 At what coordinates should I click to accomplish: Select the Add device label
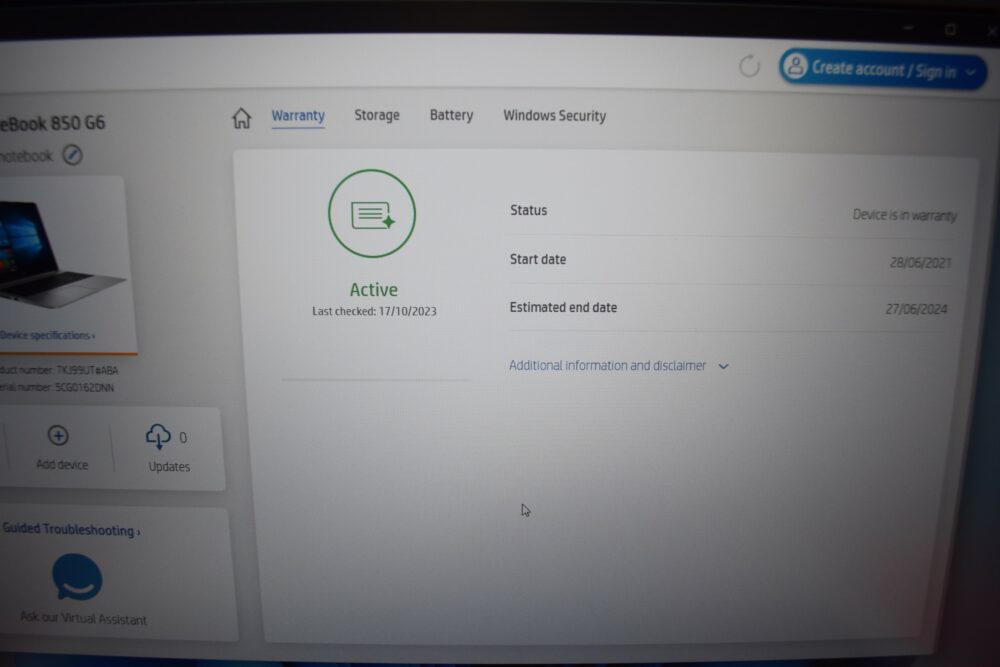[x=62, y=465]
